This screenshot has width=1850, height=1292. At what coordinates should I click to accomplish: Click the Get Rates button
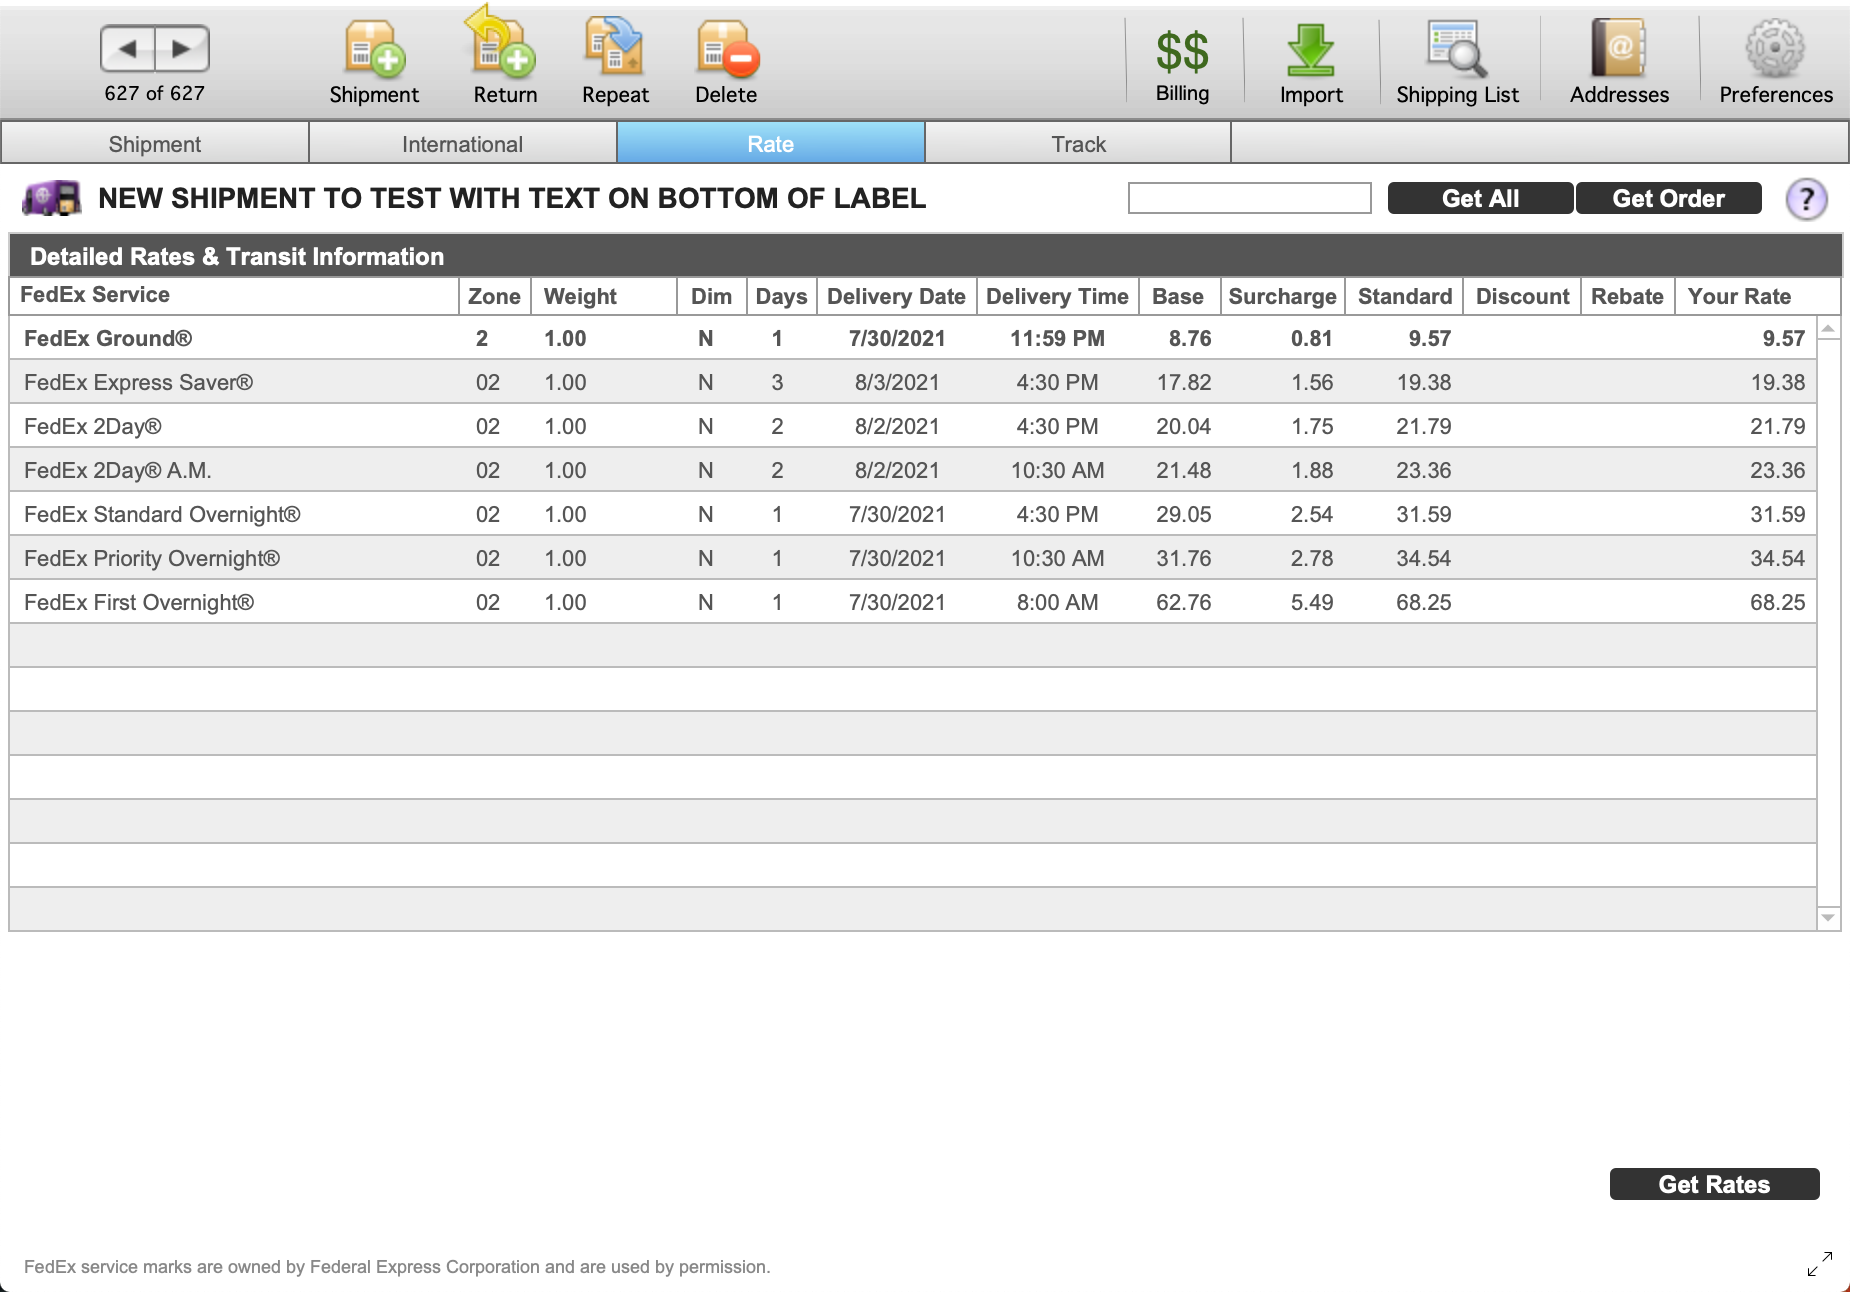[x=1714, y=1184]
